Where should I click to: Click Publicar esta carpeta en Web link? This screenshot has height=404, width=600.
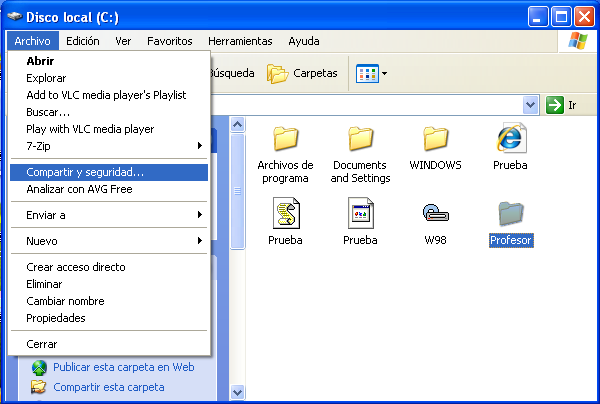click(x=123, y=367)
